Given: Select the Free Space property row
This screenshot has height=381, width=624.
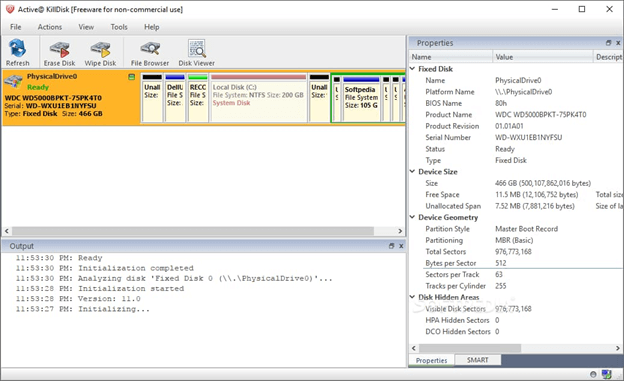Looking at the screenshot, I should pos(516,195).
